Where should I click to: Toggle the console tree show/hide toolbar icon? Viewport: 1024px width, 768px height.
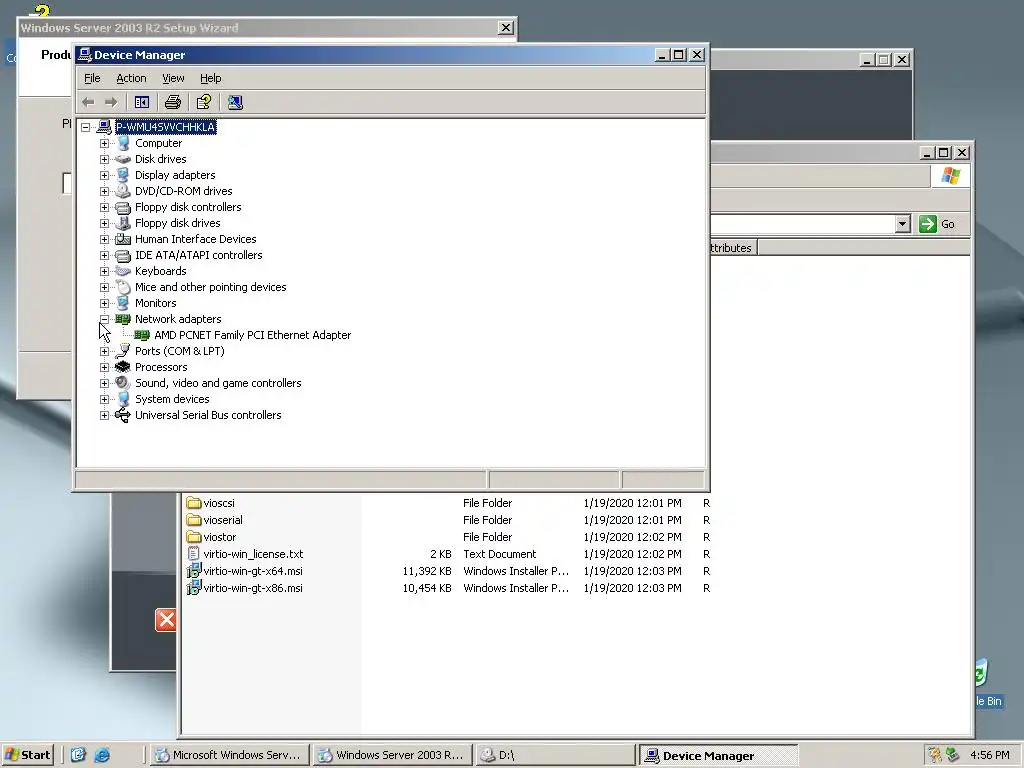pos(142,103)
